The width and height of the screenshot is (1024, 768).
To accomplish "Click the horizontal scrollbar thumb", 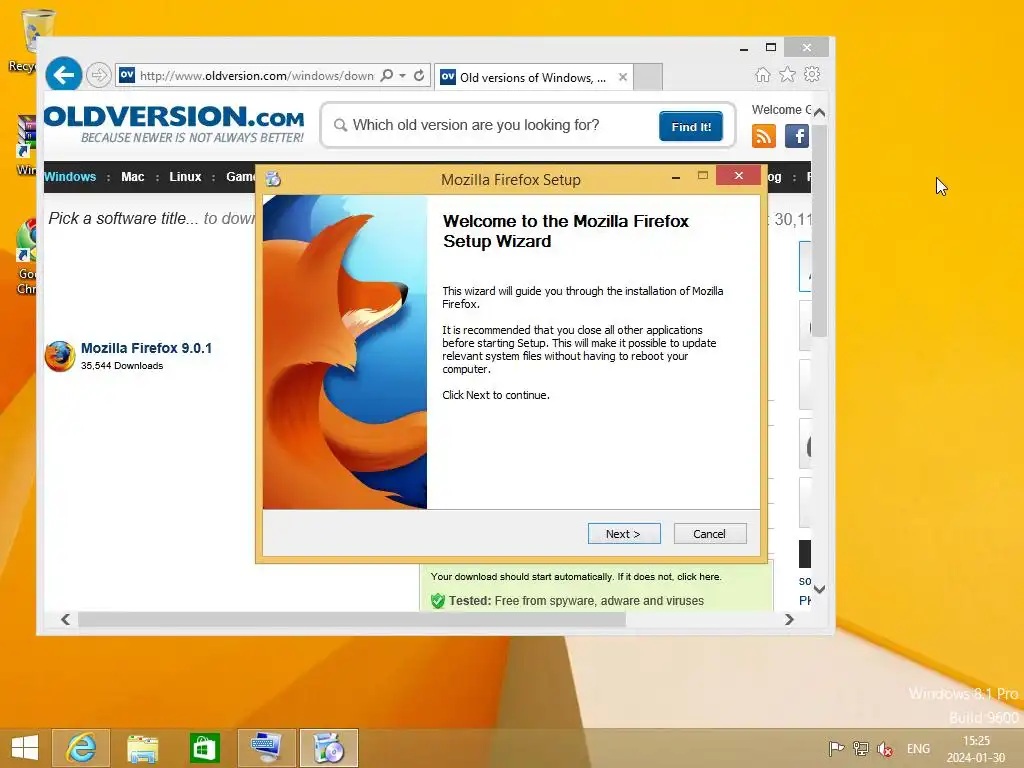I will click(x=351, y=619).
